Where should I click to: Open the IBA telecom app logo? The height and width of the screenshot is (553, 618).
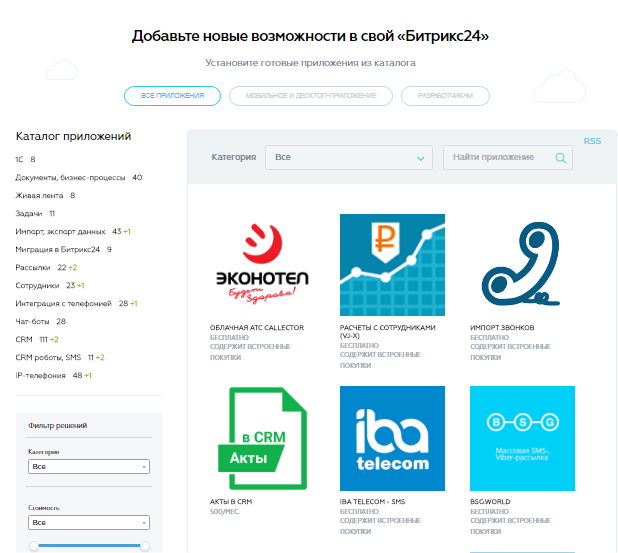pyautogui.click(x=392, y=438)
